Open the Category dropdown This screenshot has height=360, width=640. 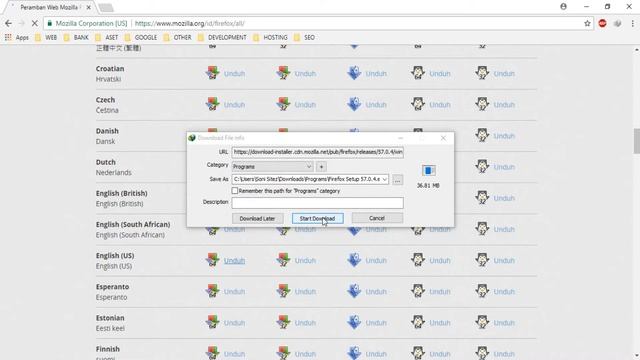click(272, 167)
